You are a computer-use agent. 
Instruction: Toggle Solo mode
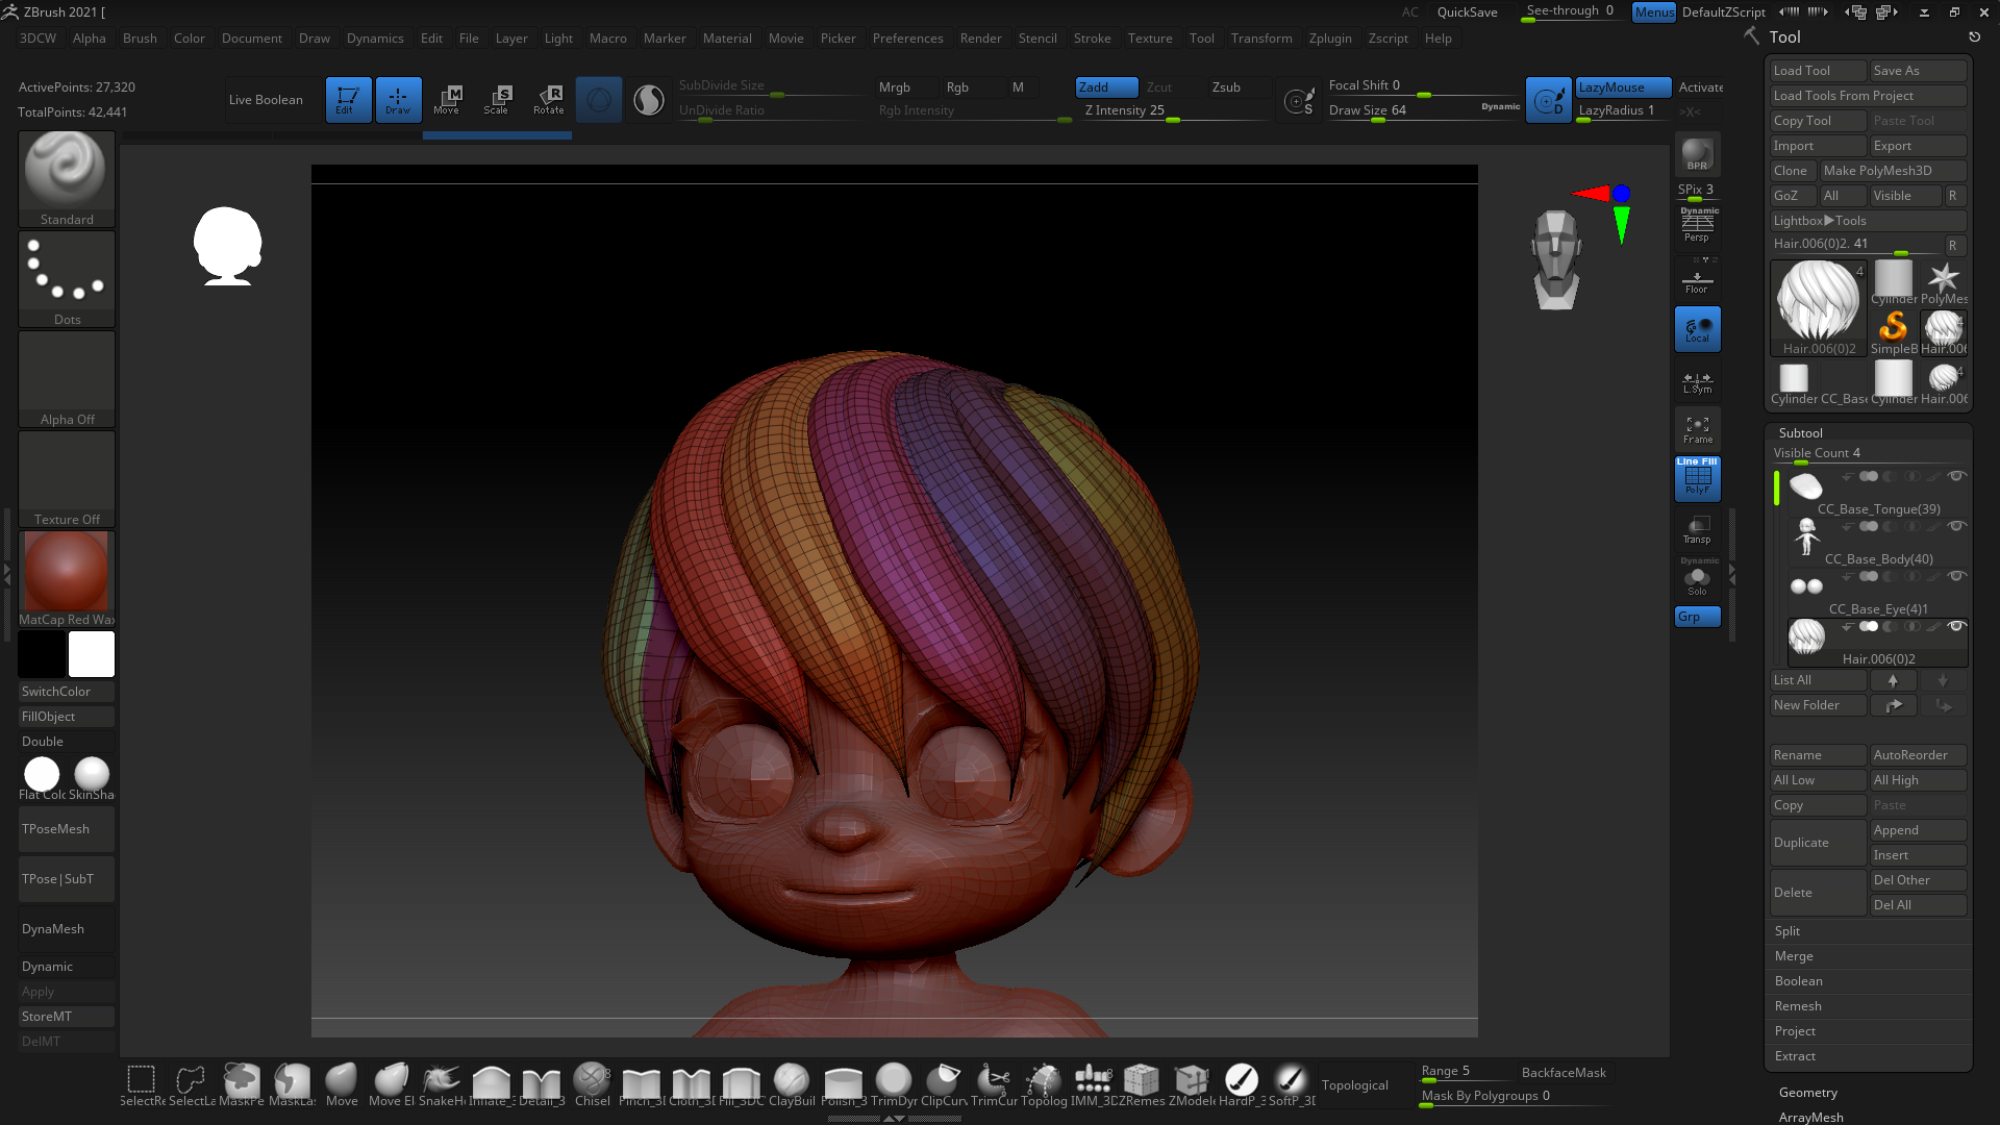tap(1697, 580)
